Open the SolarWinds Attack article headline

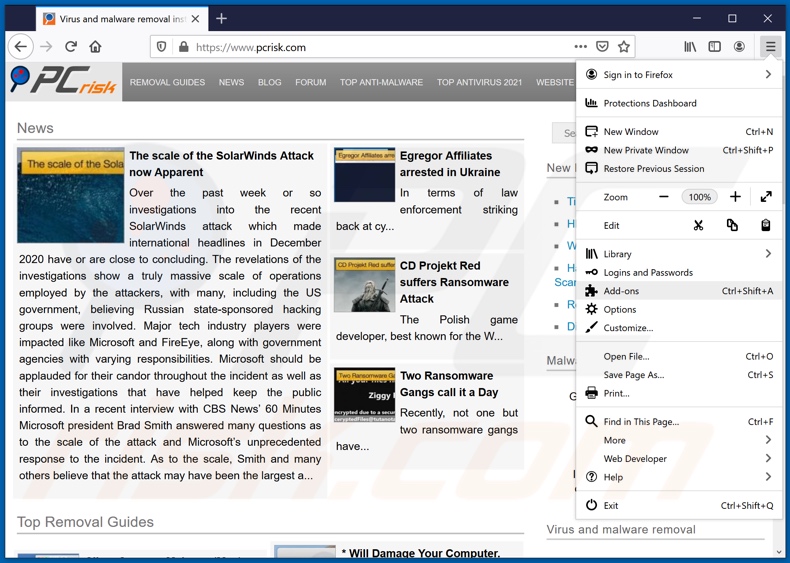point(221,164)
